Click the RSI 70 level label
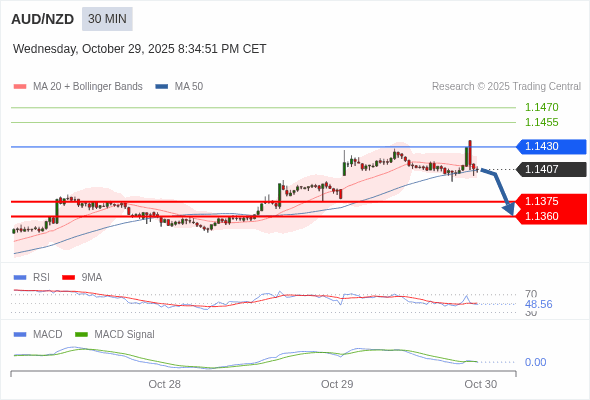The height and width of the screenshot is (400, 590). coord(531,294)
